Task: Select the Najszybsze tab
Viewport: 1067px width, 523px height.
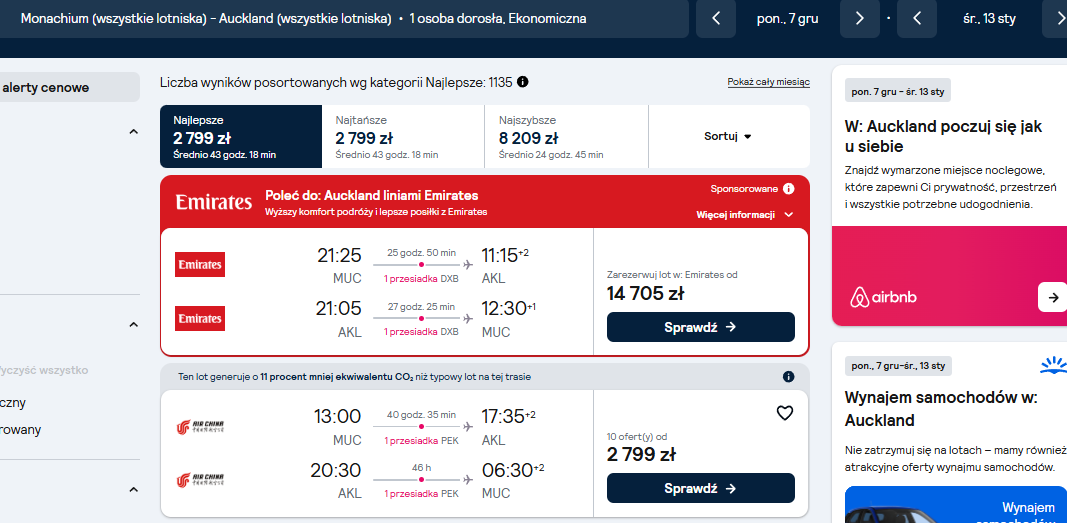Action: tap(567, 136)
